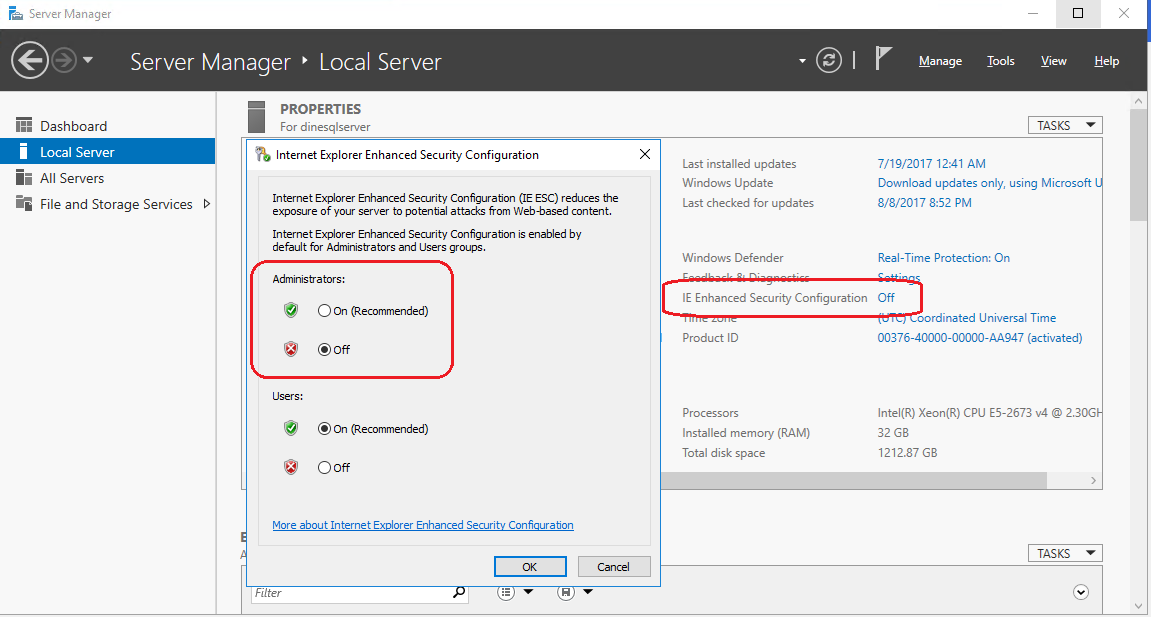The width and height of the screenshot is (1151, 617).
Task: Open the Last installed updates date link
Action: coord(932,164)
